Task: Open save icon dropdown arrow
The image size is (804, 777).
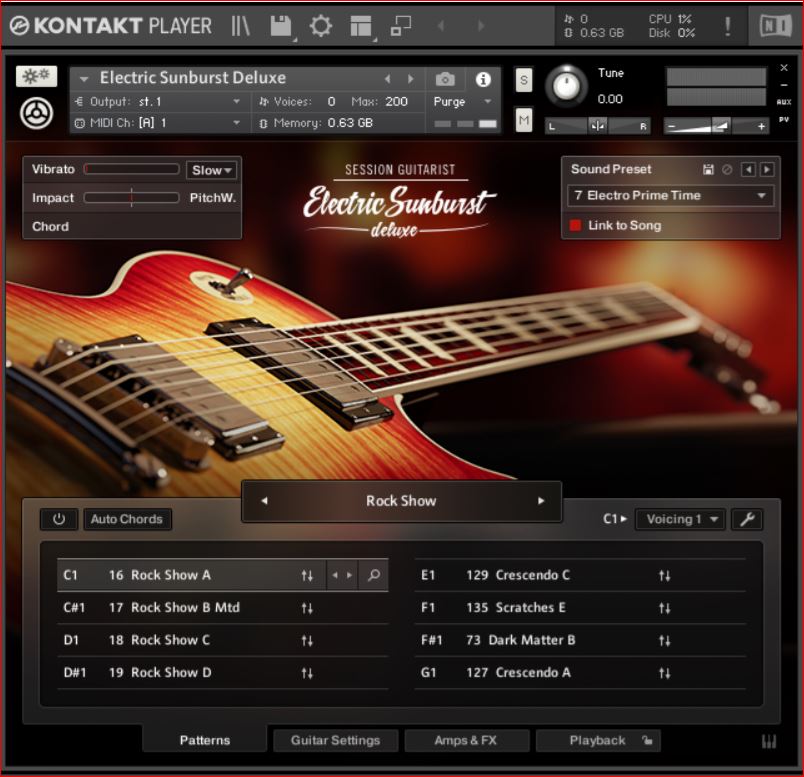Action: [x=294, y=39]
